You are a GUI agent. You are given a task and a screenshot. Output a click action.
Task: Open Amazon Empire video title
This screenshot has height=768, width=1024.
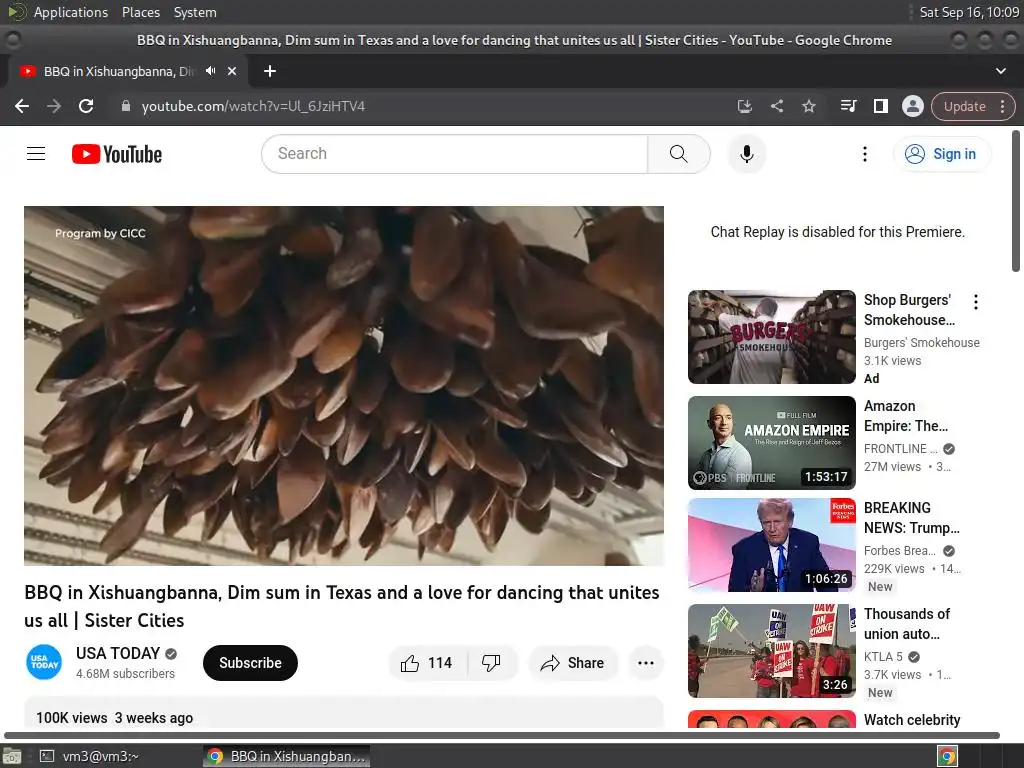tap(906, 416)
